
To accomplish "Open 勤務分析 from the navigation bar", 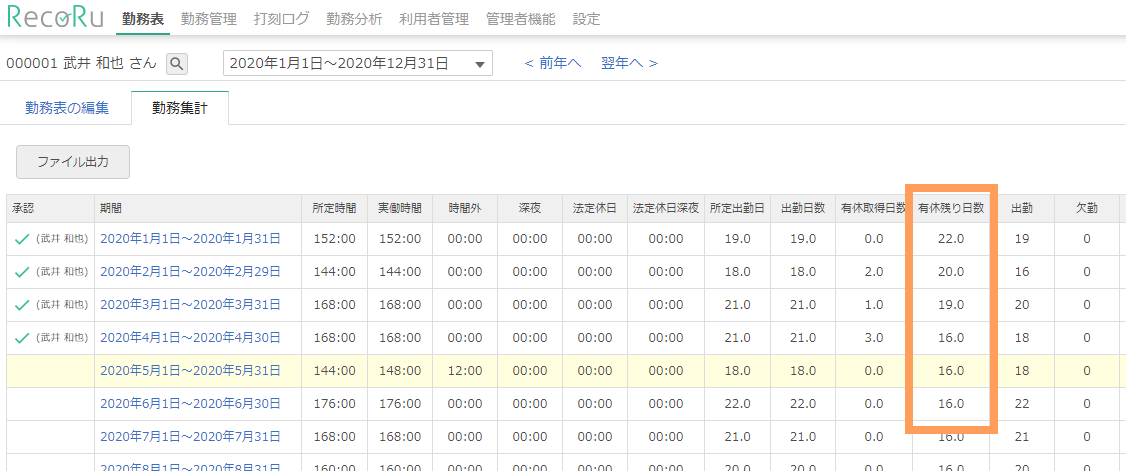I will click(354, 19).
